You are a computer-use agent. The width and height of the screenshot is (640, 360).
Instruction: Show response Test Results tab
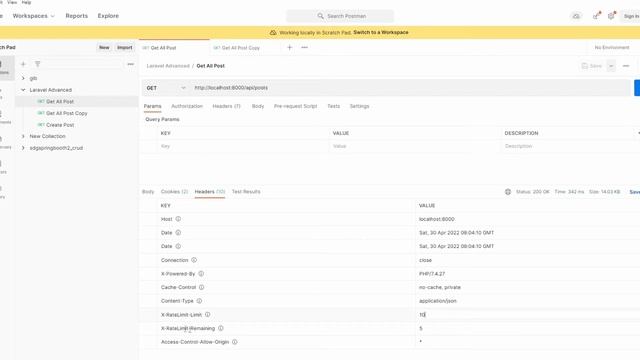[x=246, y=191]
